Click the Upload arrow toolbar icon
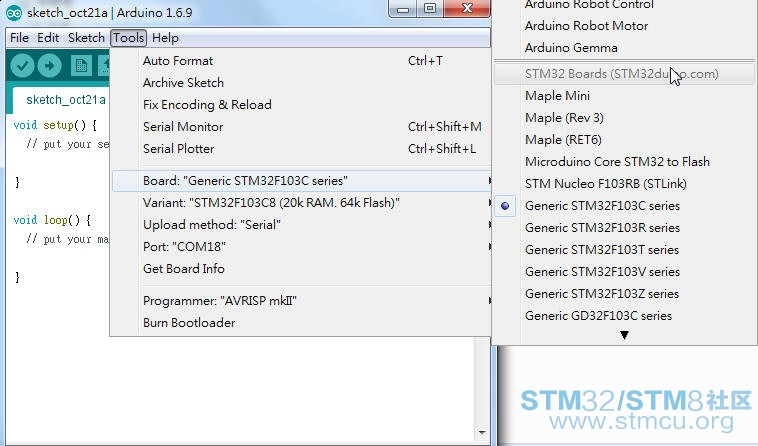Image resolution: width=758 pixels, height=446 pixels. pos(49,66)
